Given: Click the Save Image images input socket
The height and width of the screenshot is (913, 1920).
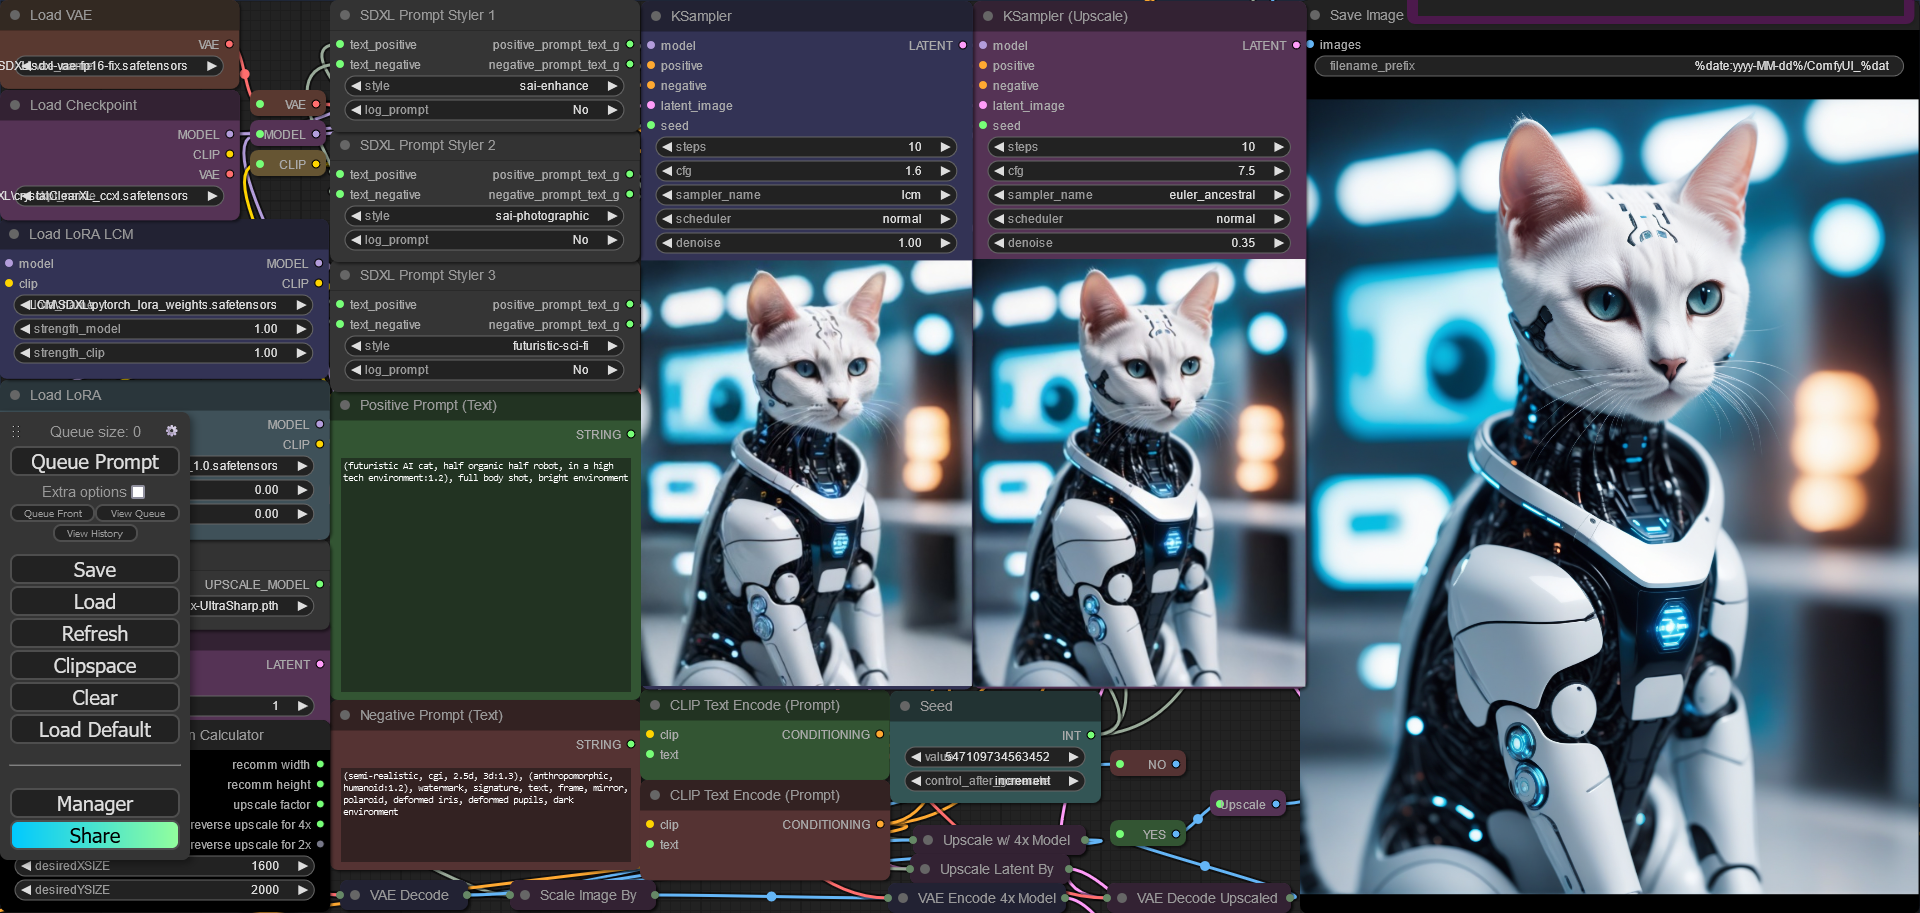Looking at the screenshot, I should [1311, 44].
